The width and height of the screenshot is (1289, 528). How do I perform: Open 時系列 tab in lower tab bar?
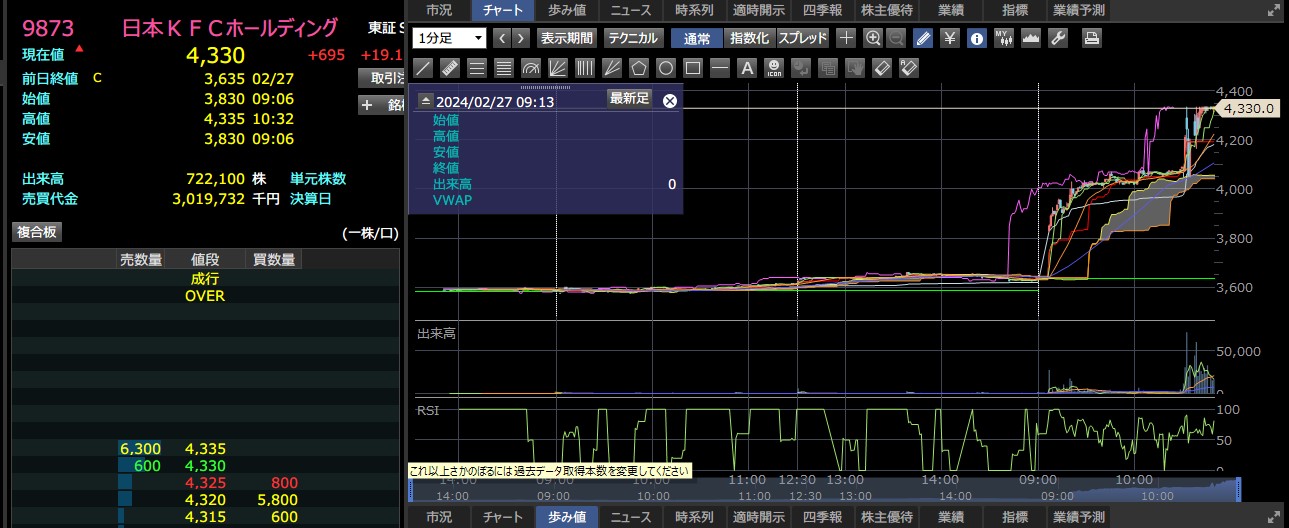(x=694, y=517)
